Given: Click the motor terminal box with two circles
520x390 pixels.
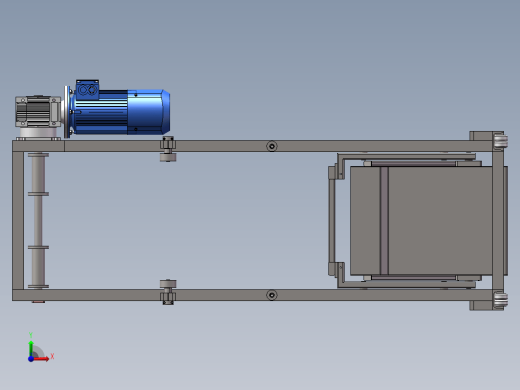Looking at the screenshot, I should [x=87, y=90].
